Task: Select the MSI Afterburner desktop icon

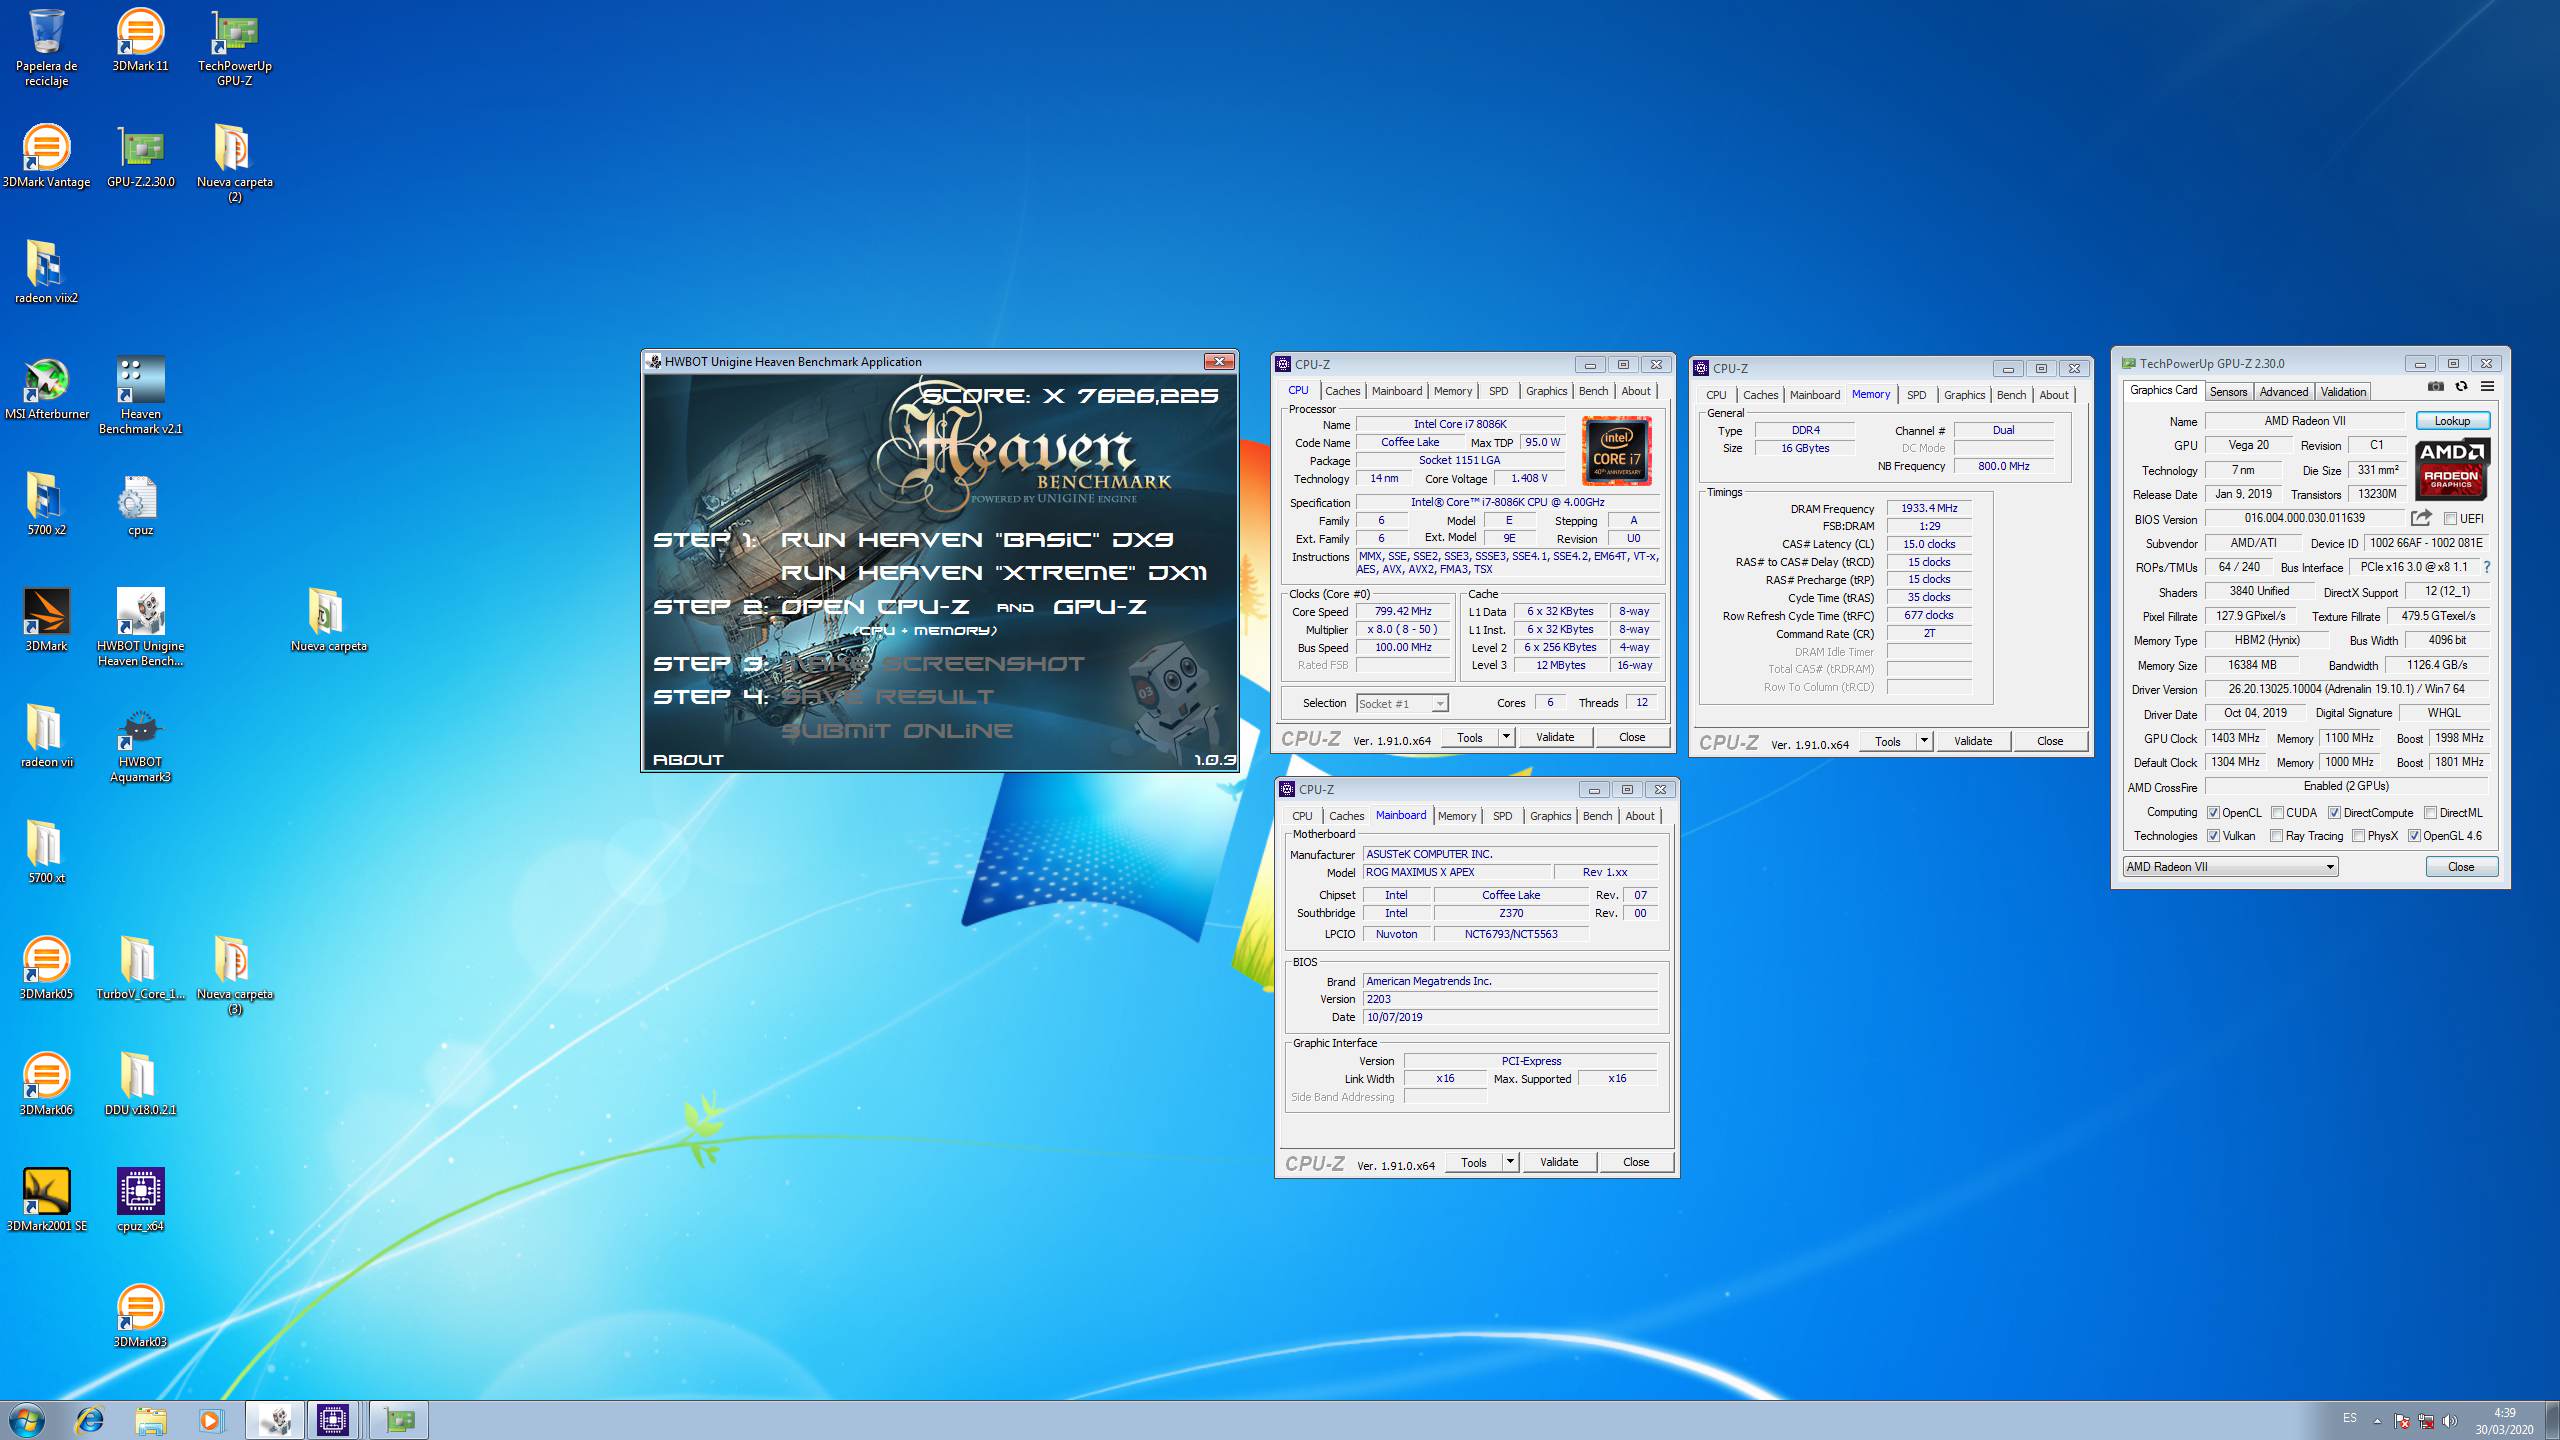Action: click(x=46, y=388)
